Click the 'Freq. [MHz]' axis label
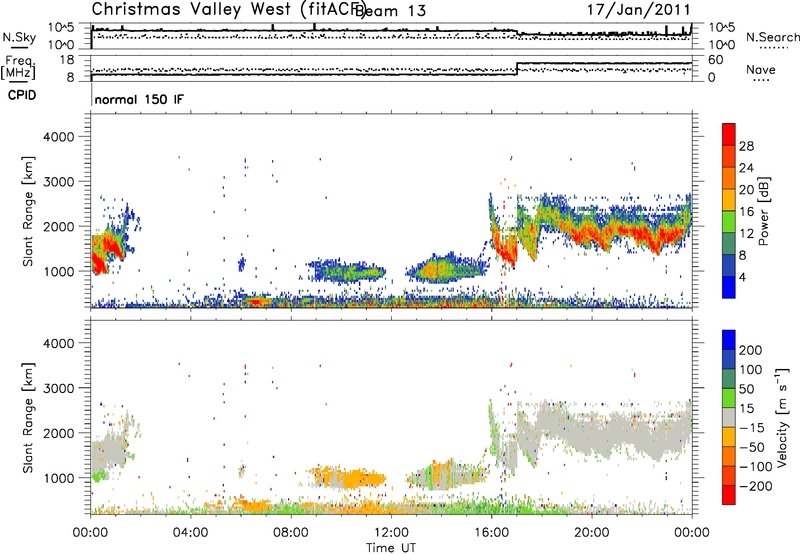 coord(18,68)
